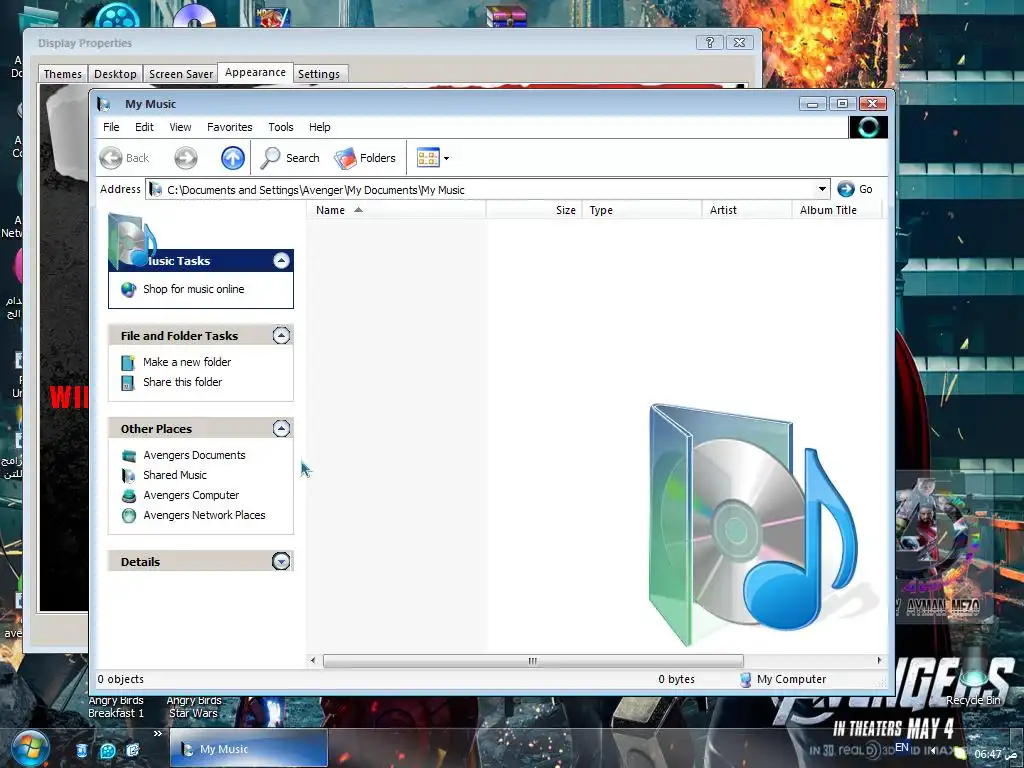Click the Back arrow toolbar icon
Screen dimensions: 1024x768
(111, 158)
